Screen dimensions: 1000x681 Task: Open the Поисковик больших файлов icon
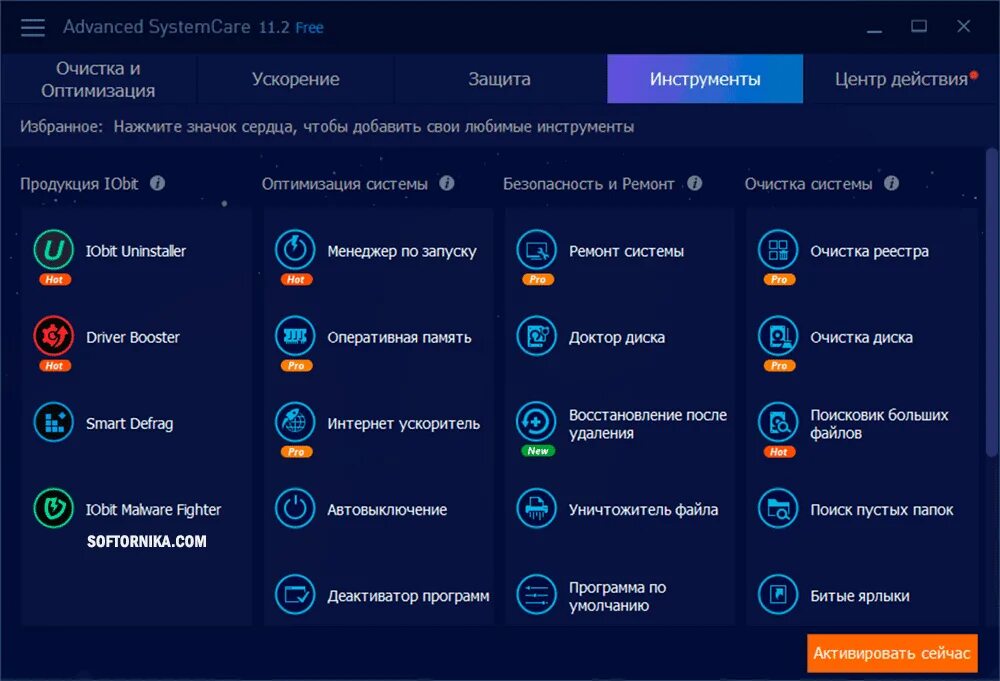click(x=778, y=422)
